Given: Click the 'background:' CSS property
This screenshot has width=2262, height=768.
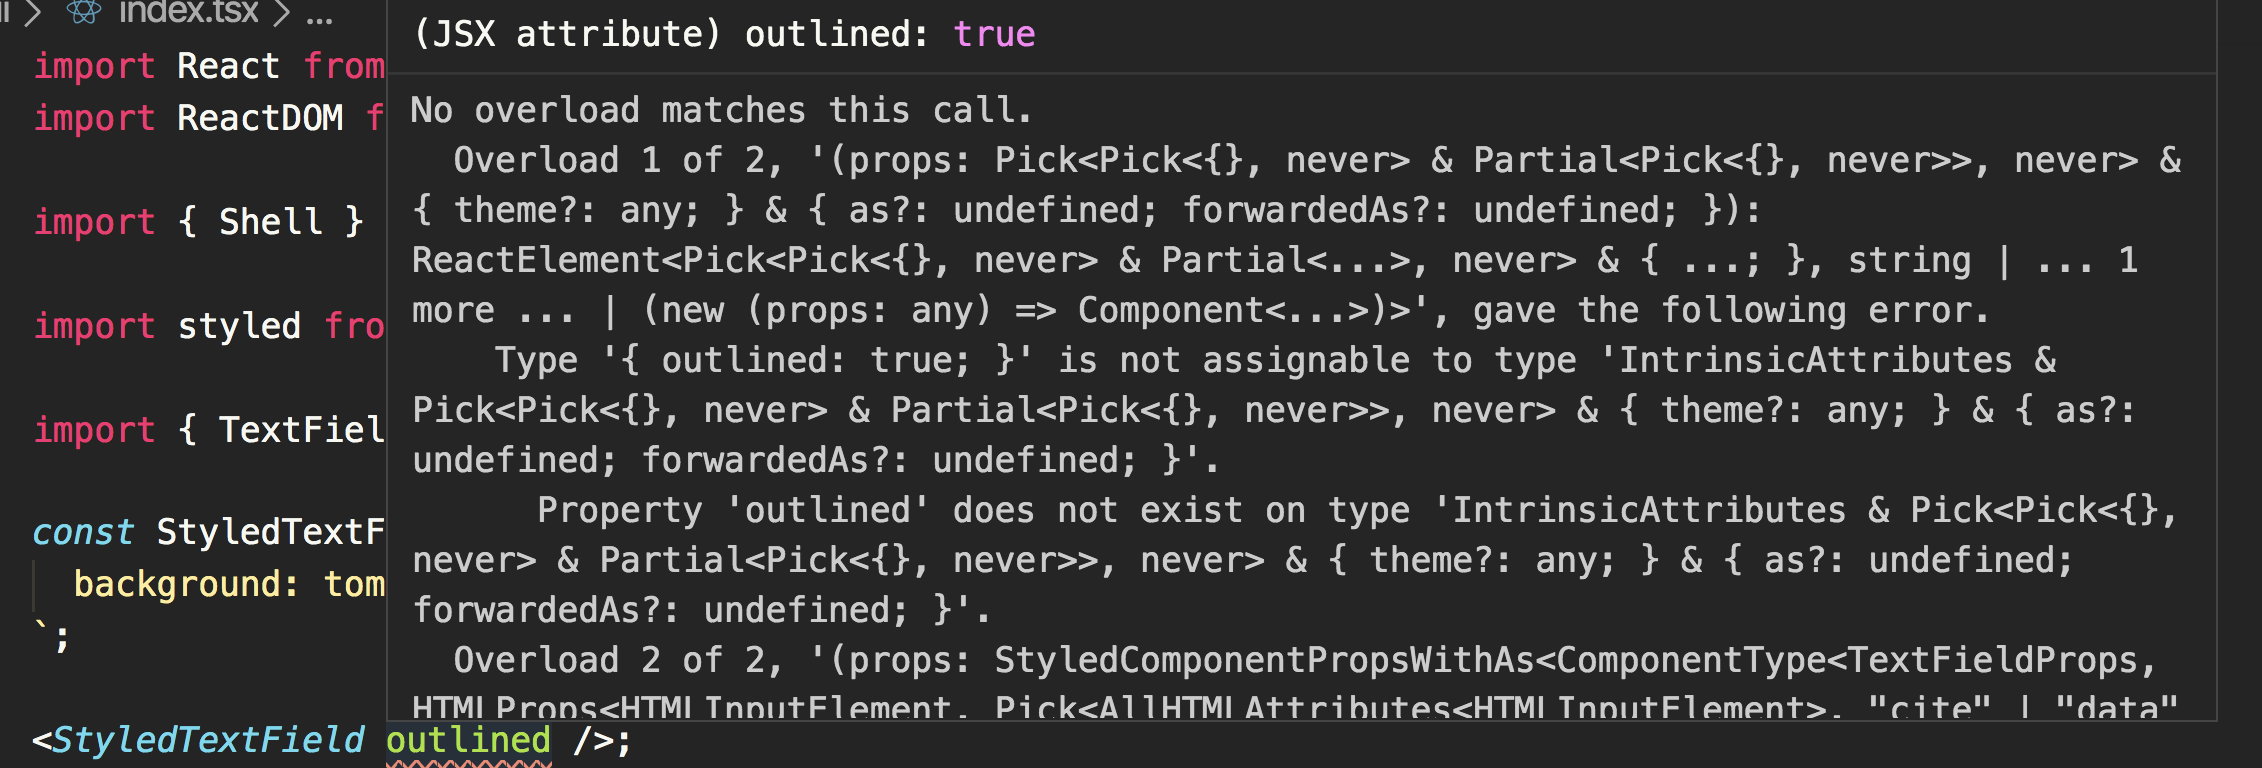Looking at the screenshot, I should (186, 584).
